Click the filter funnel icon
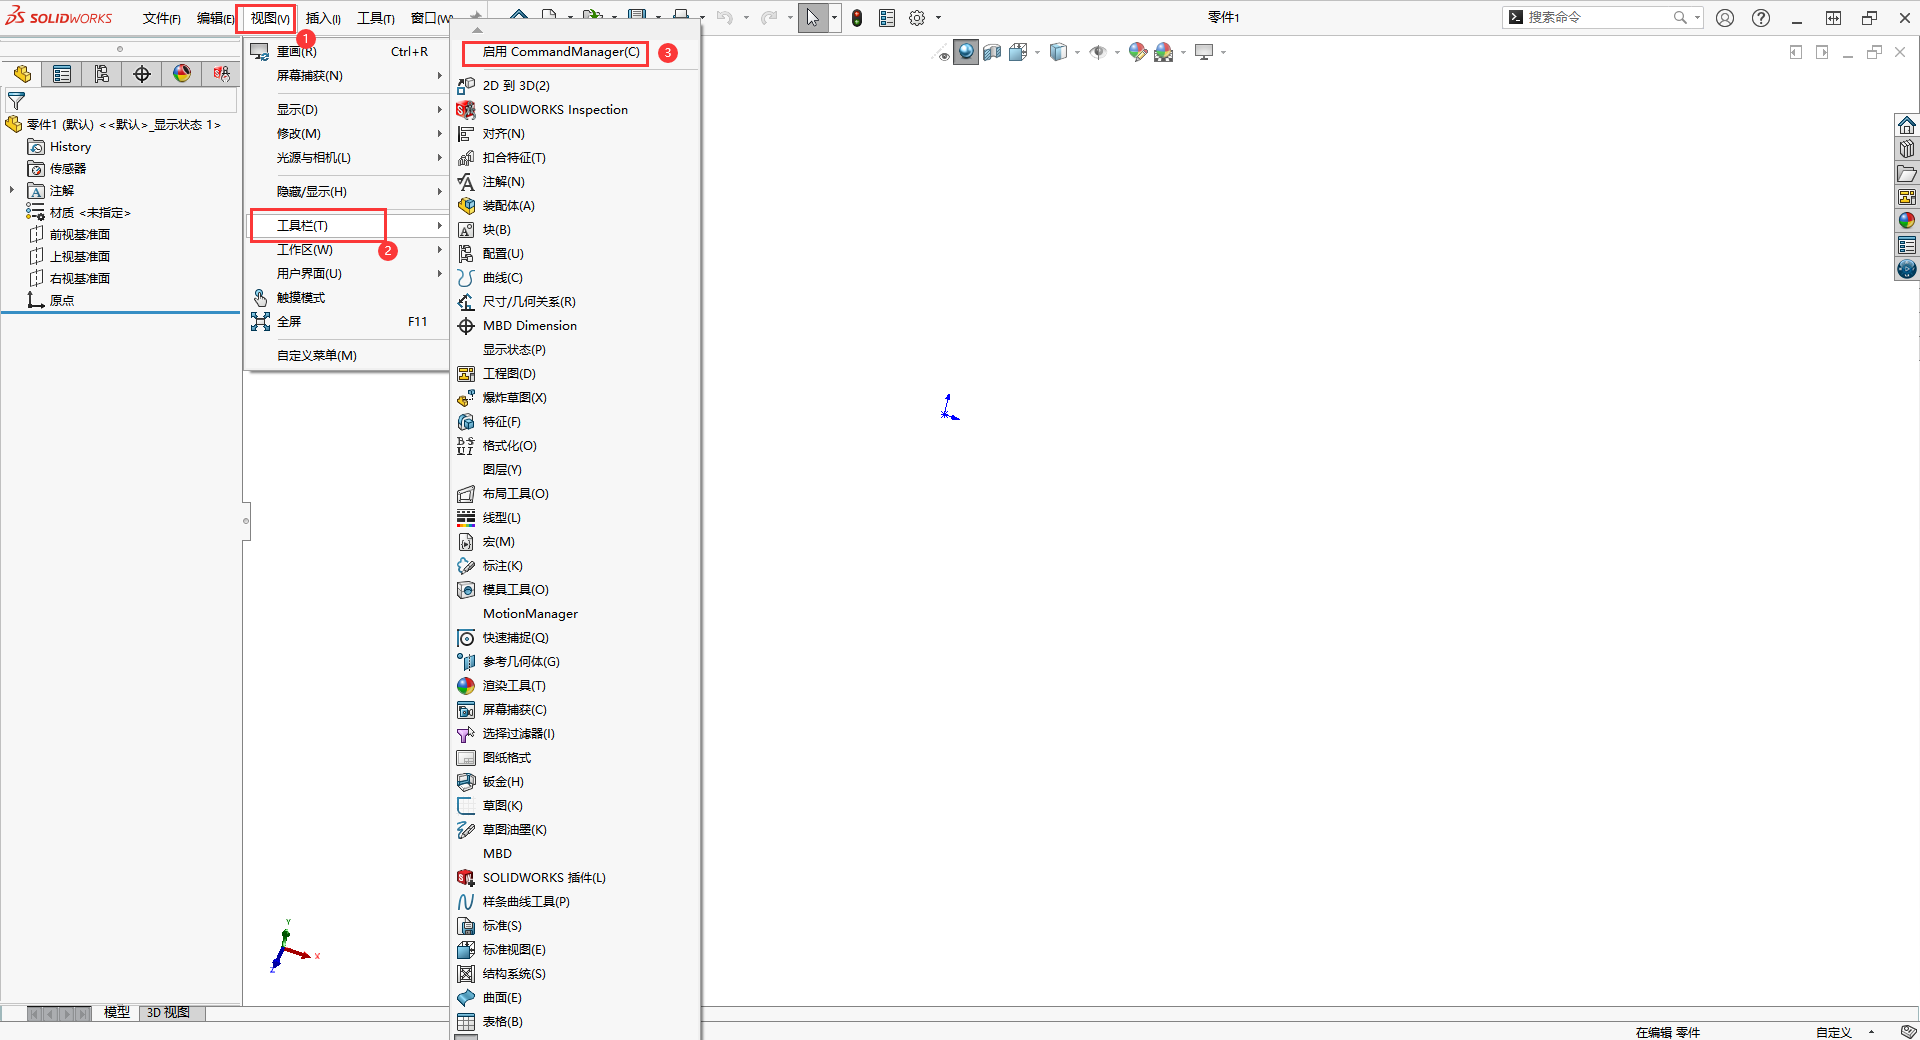Image resolution: width=1920 pixels, height=1040 pixels. [x=16, y=101]
